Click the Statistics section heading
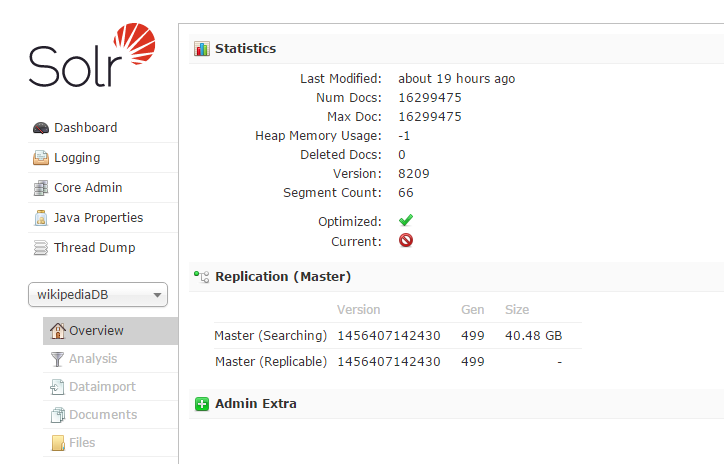 click(x=246, y=48)
